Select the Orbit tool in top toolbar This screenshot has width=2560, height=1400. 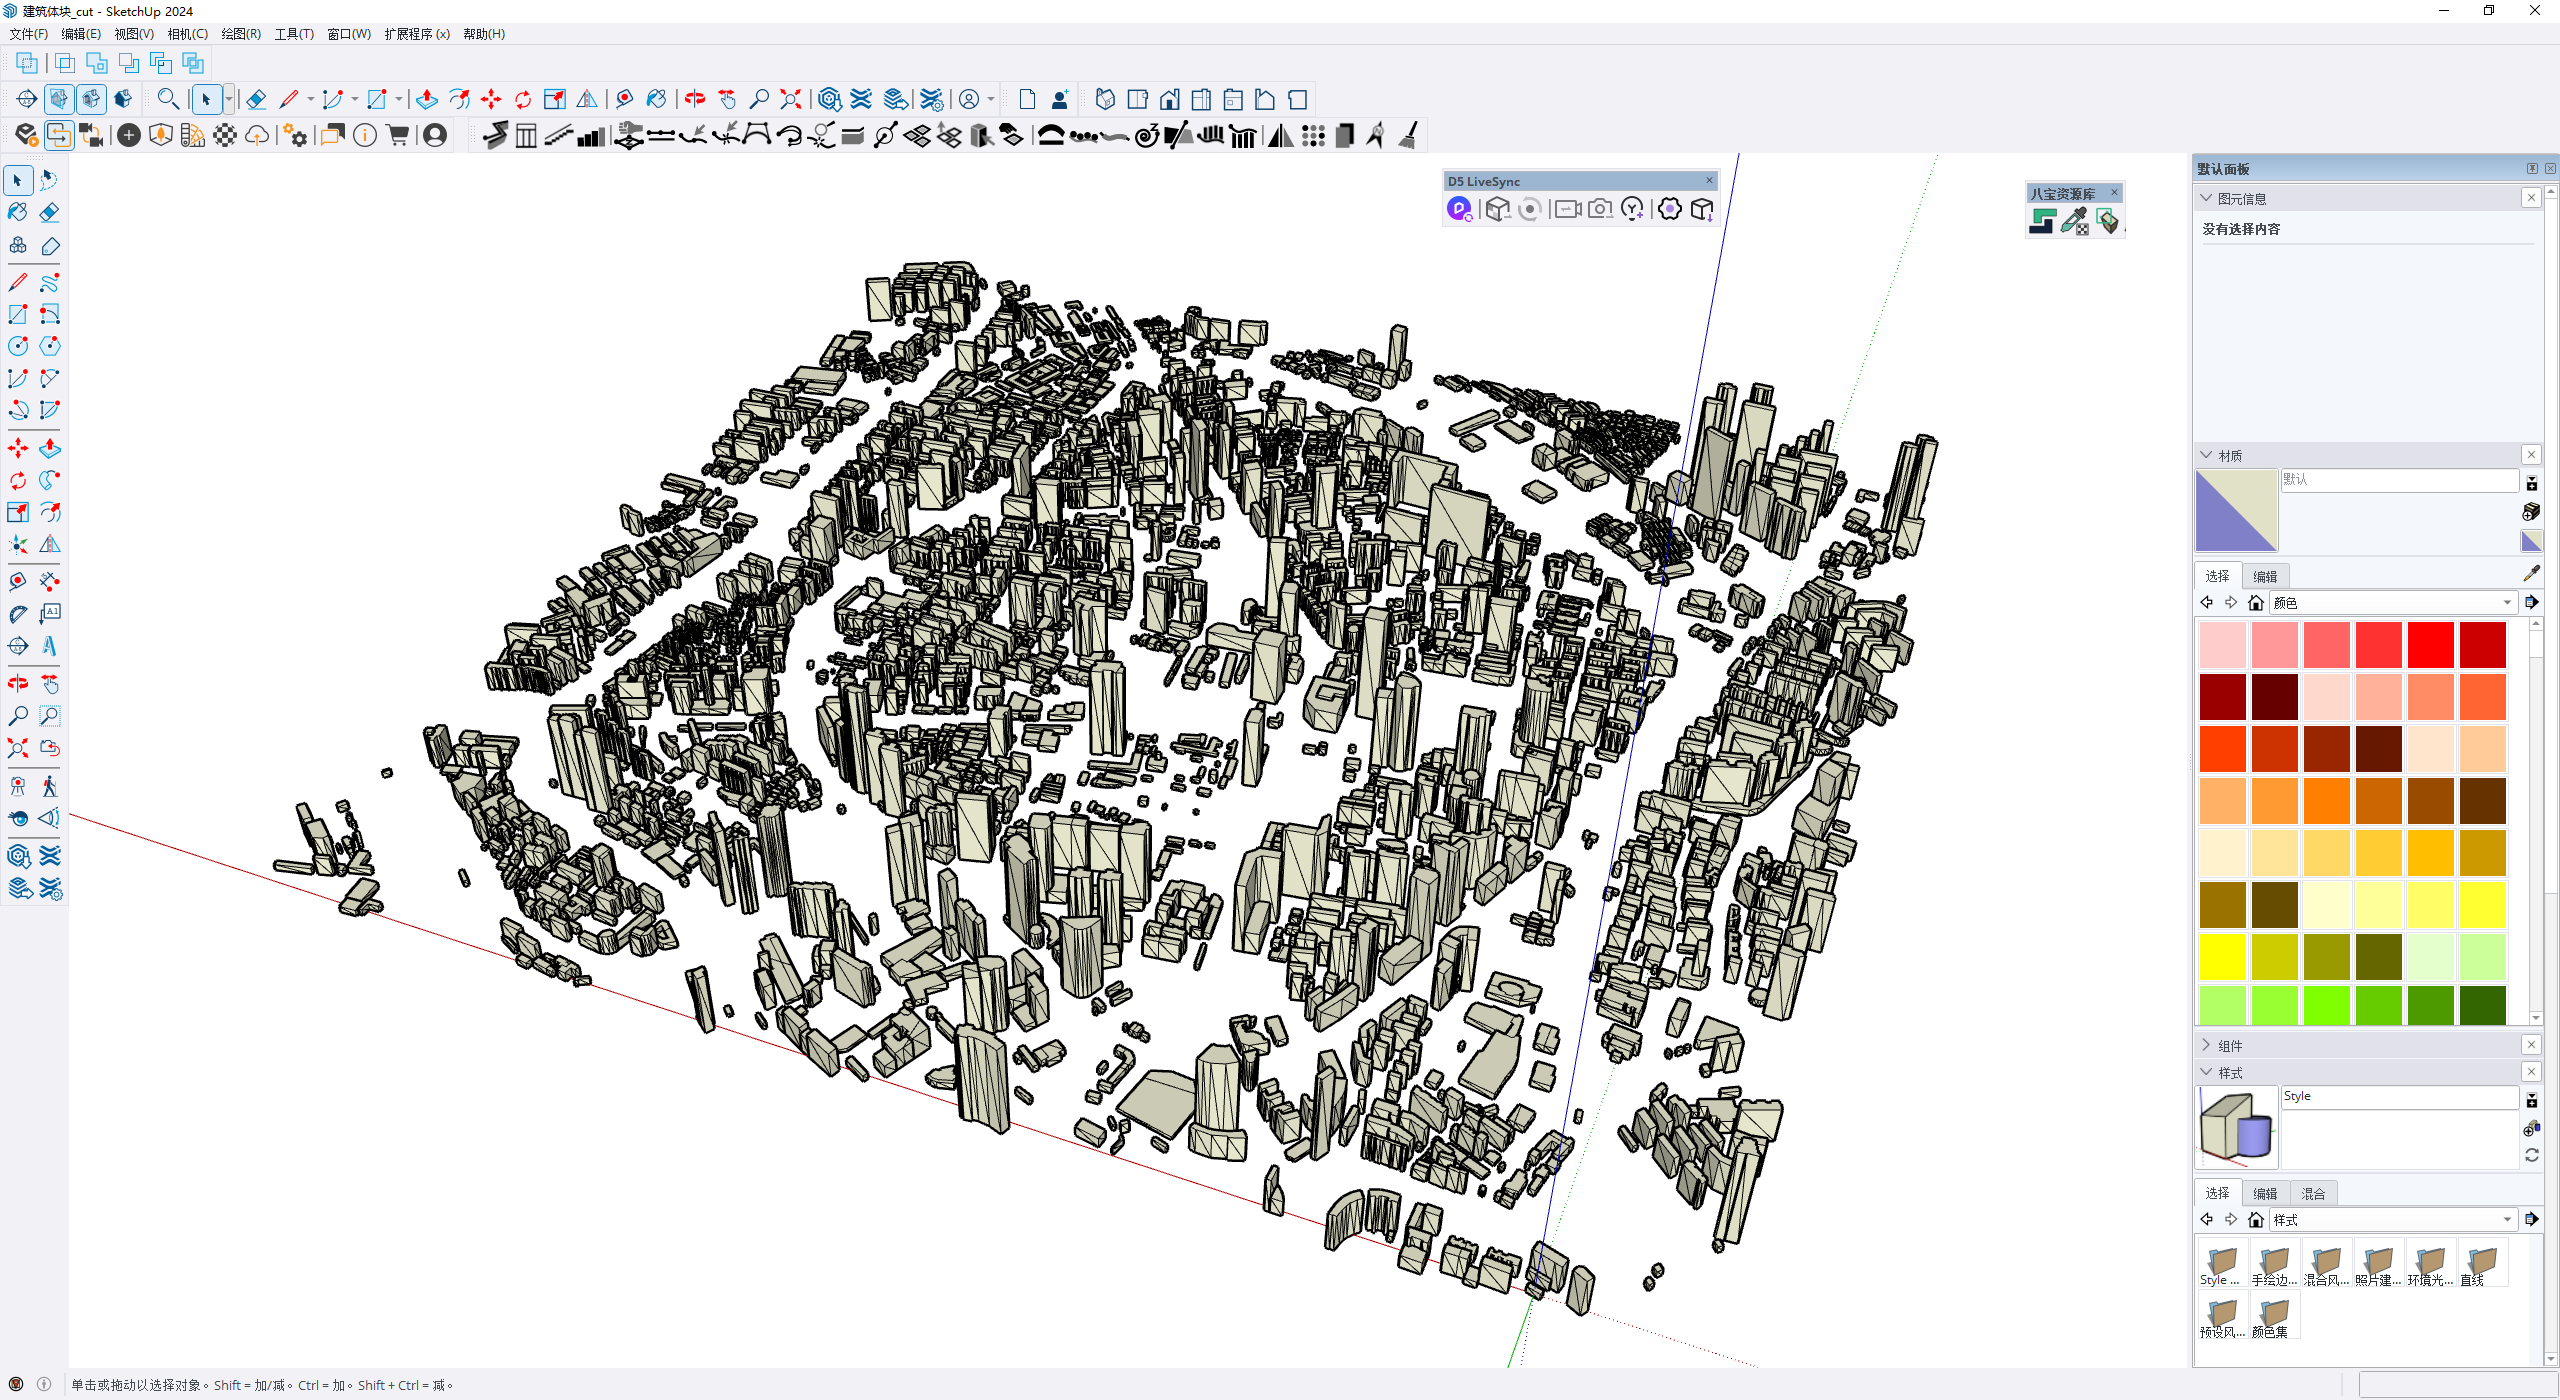click(695, 99)
